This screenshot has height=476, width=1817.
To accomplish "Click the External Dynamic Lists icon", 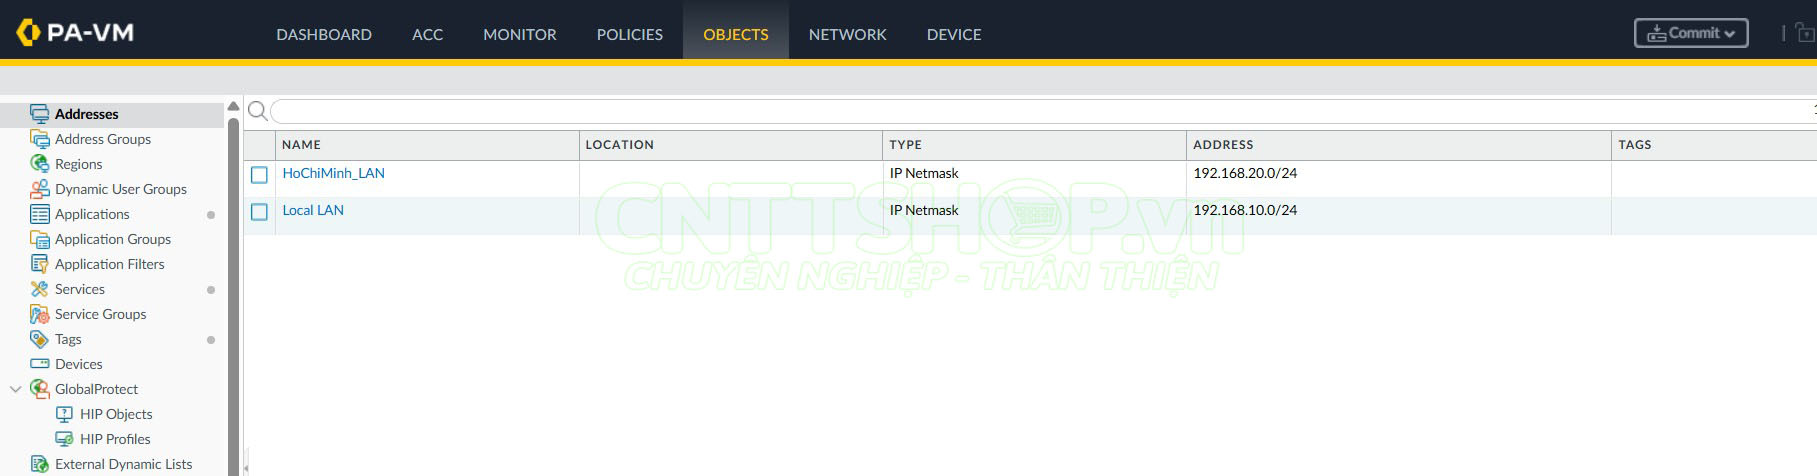I will click(x=40, y=464).
